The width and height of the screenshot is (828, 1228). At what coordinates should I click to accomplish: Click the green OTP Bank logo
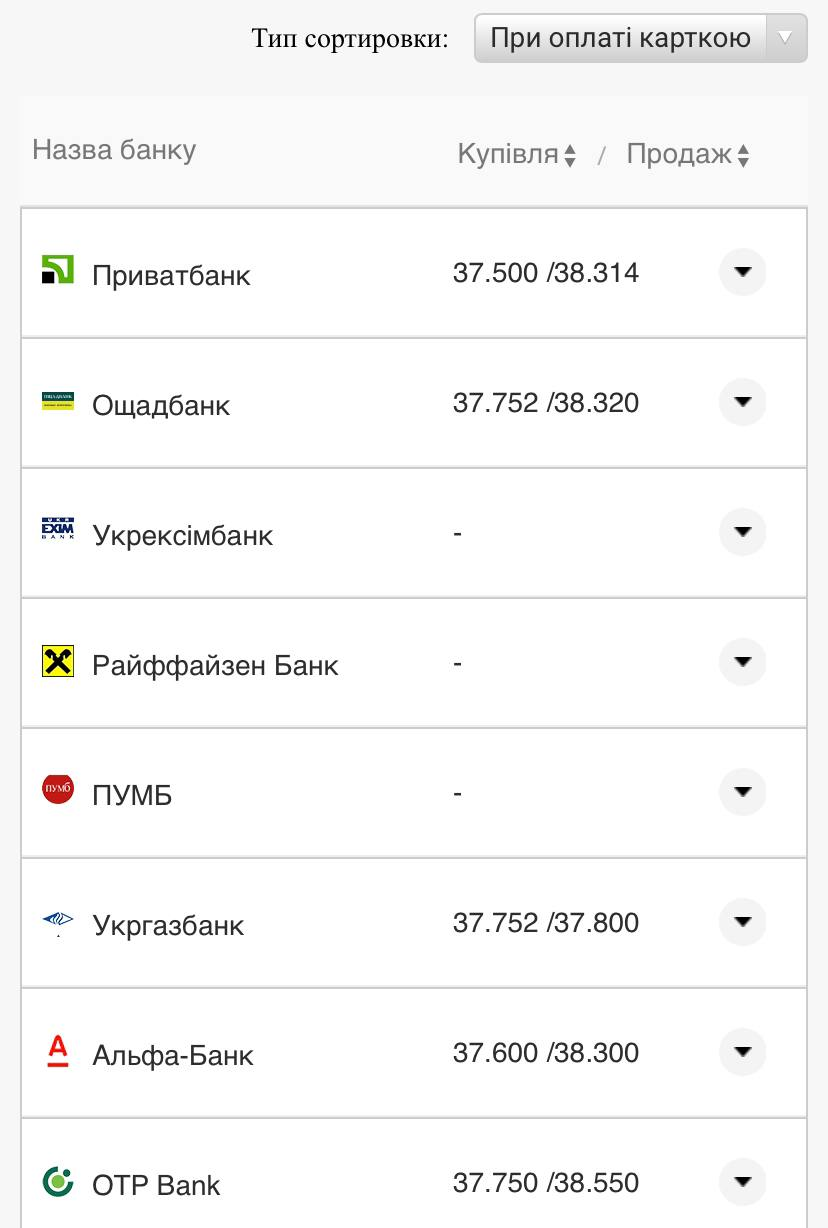[58, 1181]
